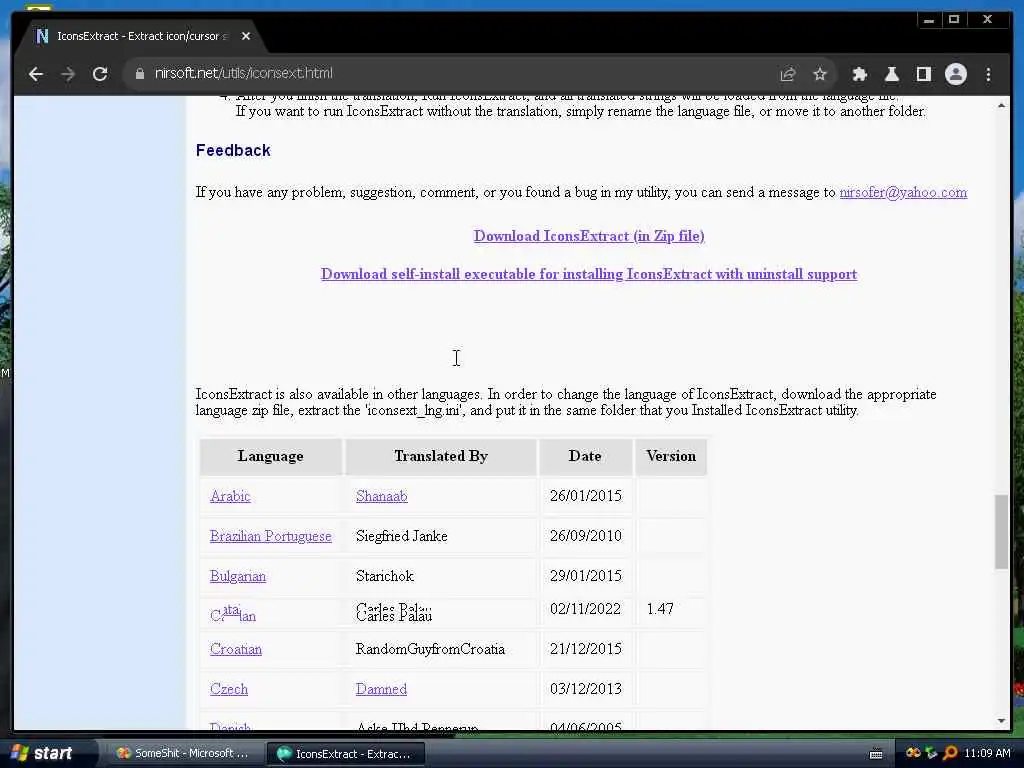Screen dimensions: 1024x768
Task: Open Czech language link
Action: [x=229, y=689]
